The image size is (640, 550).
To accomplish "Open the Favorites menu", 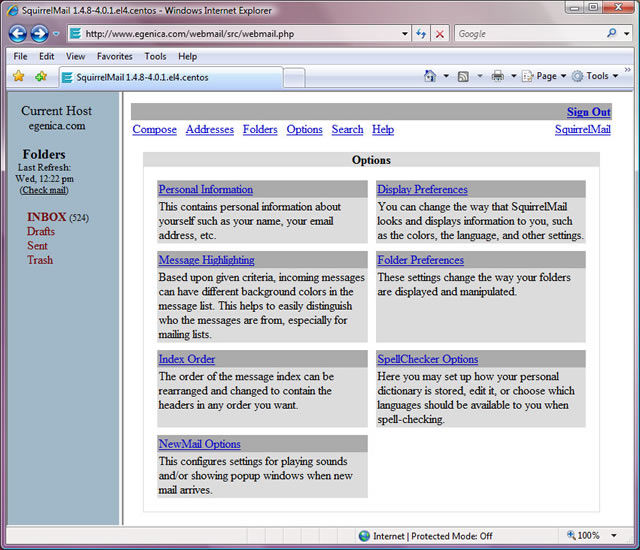I will [x=115, y=56].
